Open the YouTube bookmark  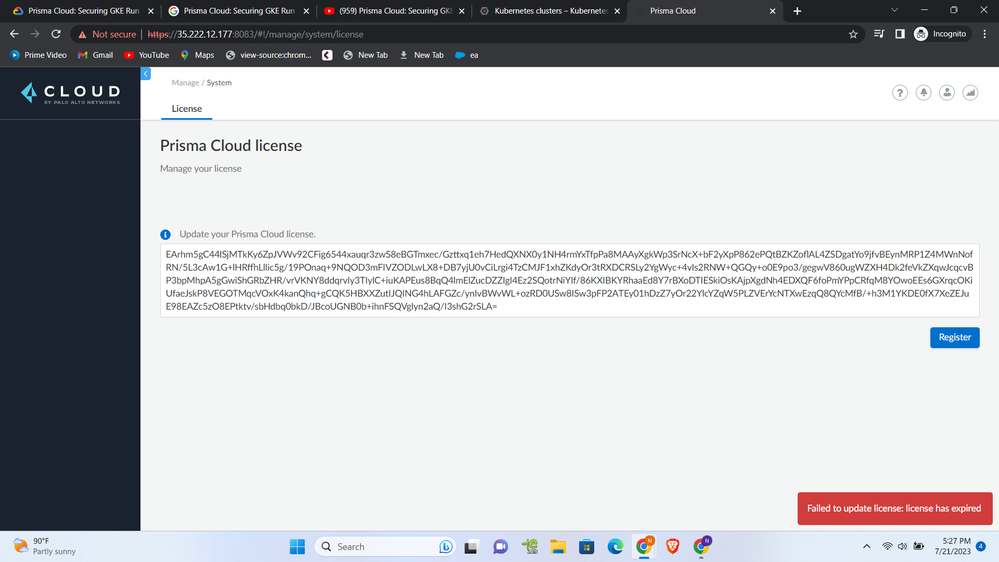pyautogui.click(x=147, y=55)
